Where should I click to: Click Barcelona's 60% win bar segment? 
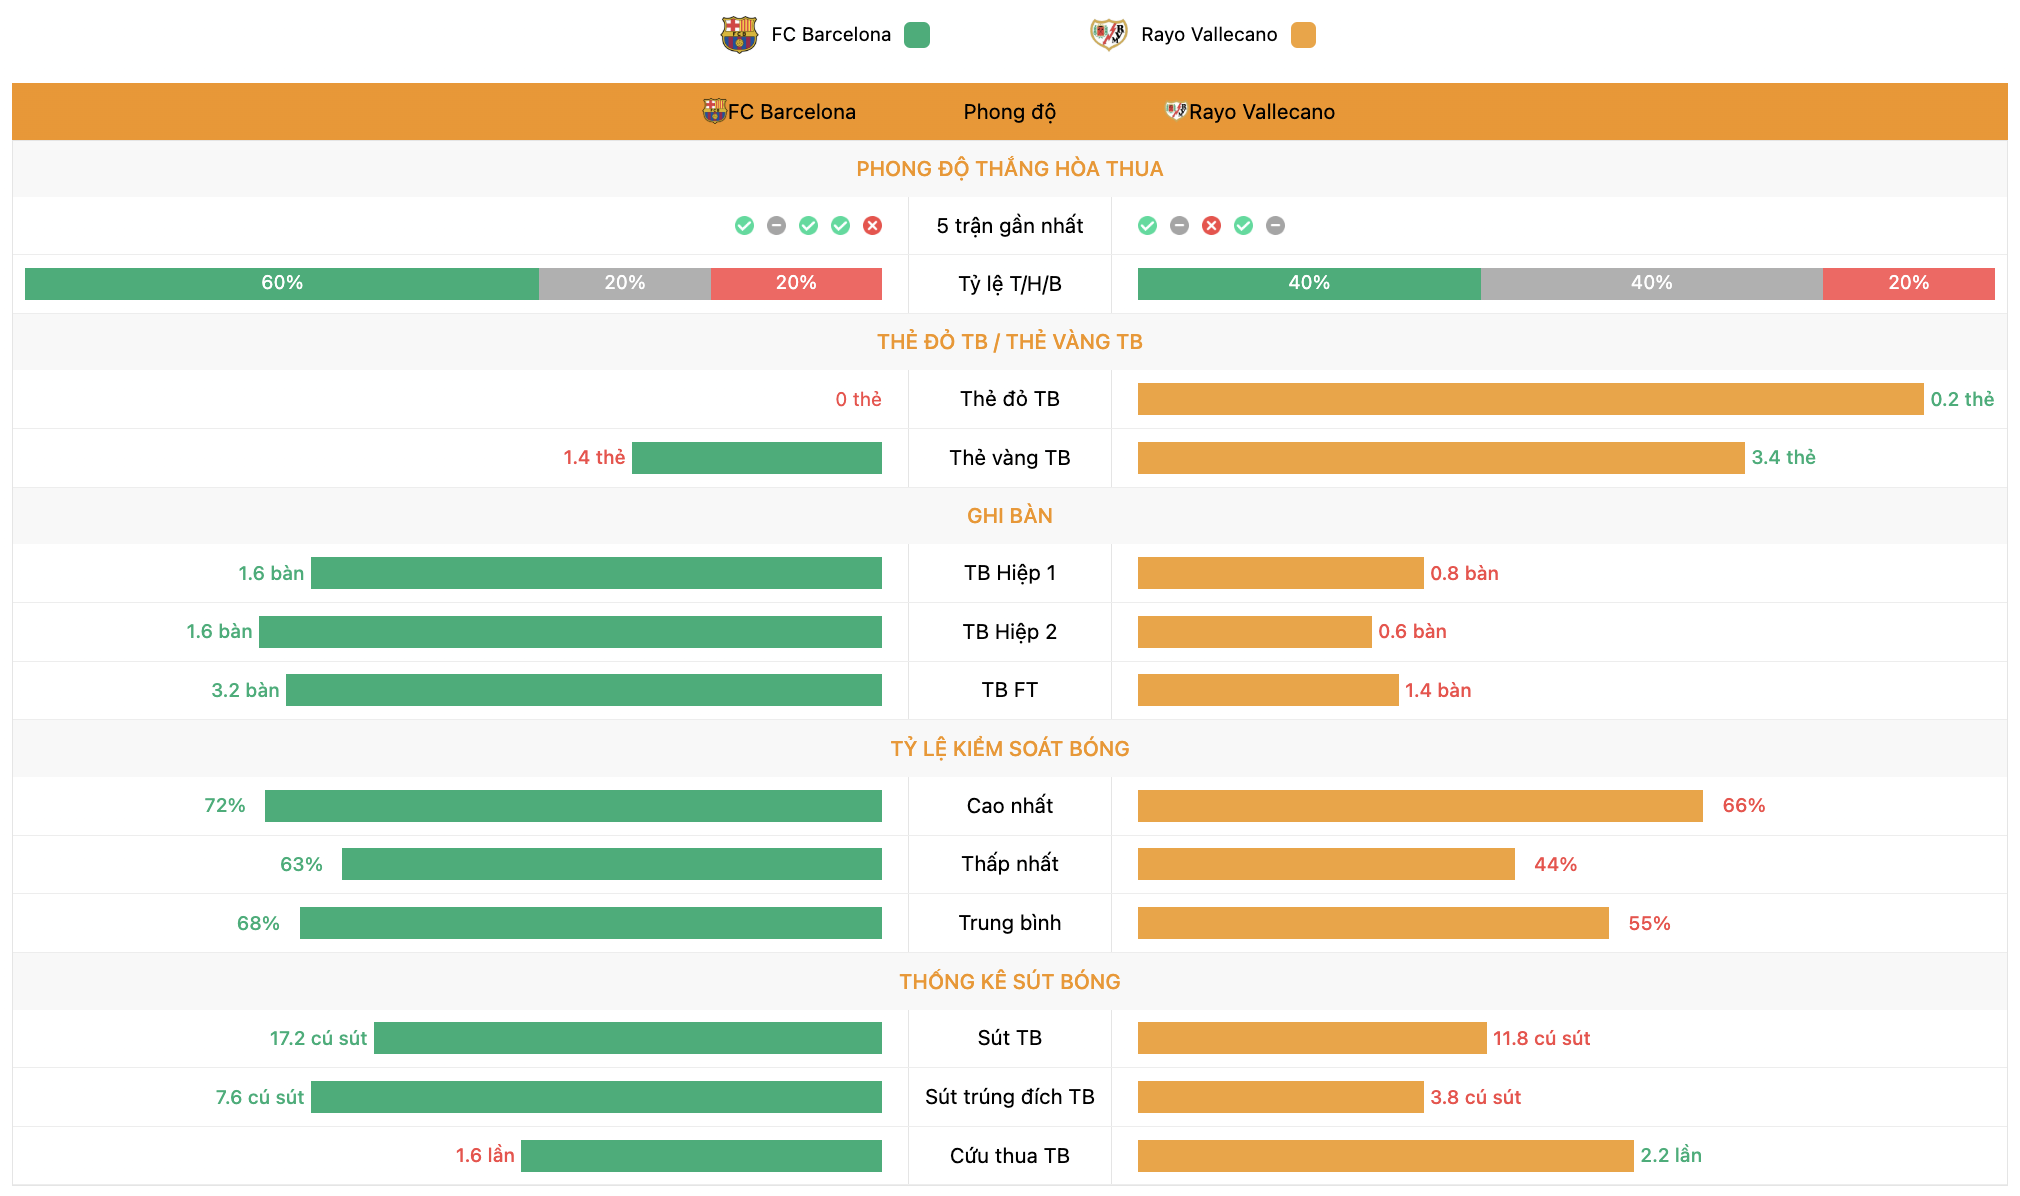(x=282, y=284)
